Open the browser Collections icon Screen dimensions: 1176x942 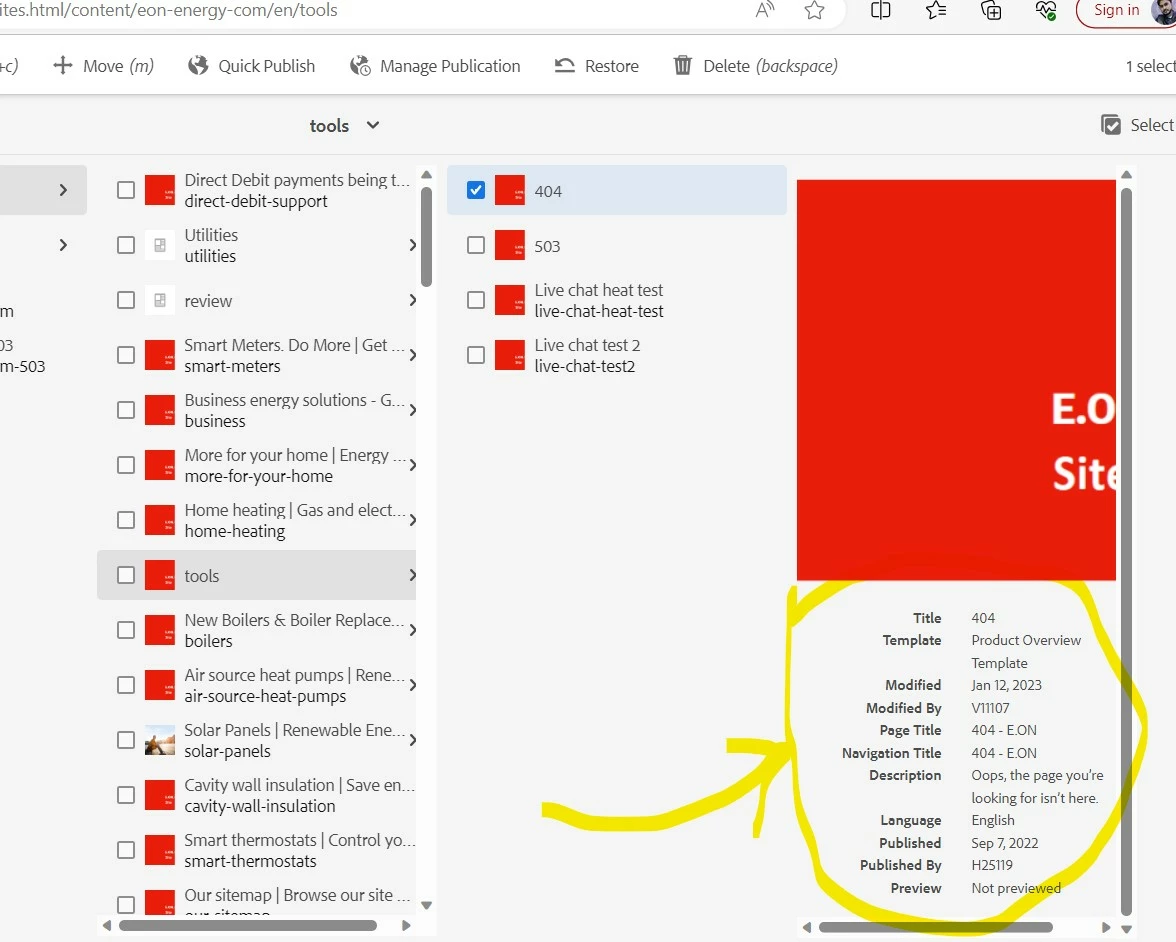click(991, 10)
